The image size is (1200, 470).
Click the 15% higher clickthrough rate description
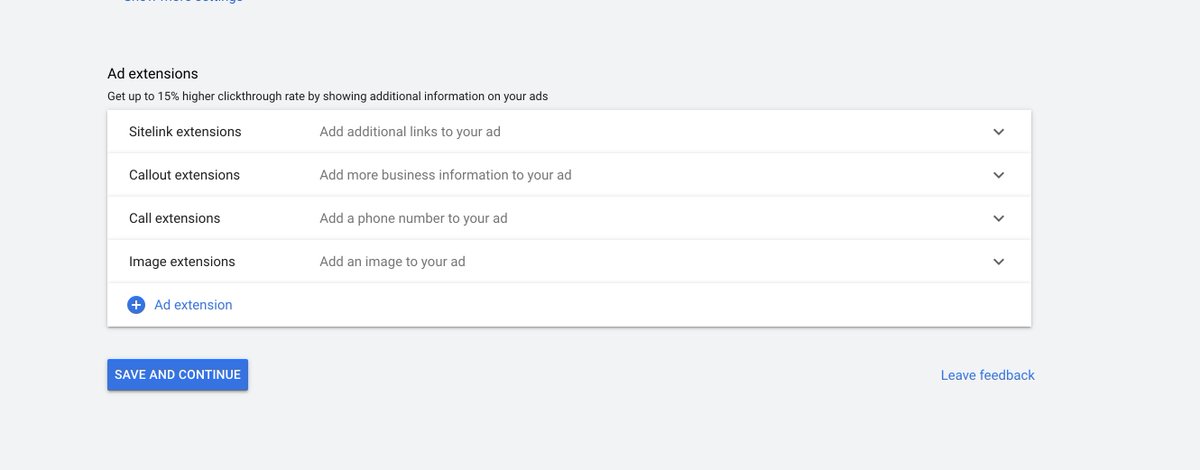(x=328, y=97)
